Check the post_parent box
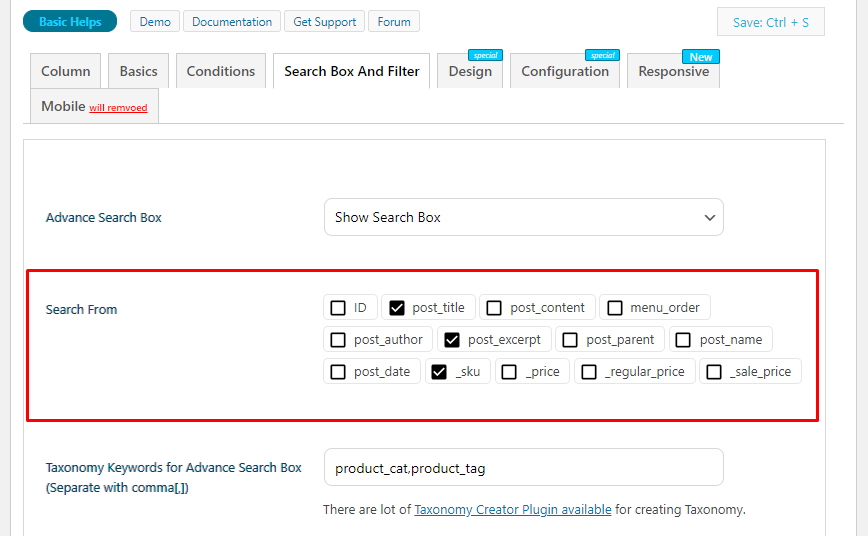This screenshot has height=536, width=868. pyautogui.click(x=570, y=340)
